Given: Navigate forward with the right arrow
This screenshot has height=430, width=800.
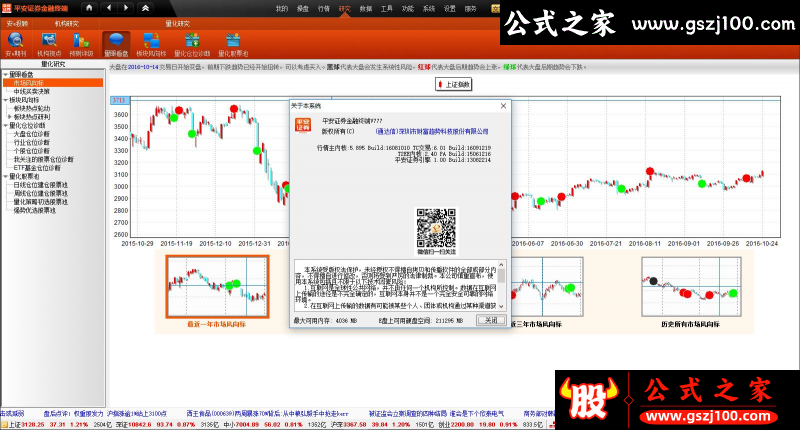Looking at the screenshot, I should (126, 8).
